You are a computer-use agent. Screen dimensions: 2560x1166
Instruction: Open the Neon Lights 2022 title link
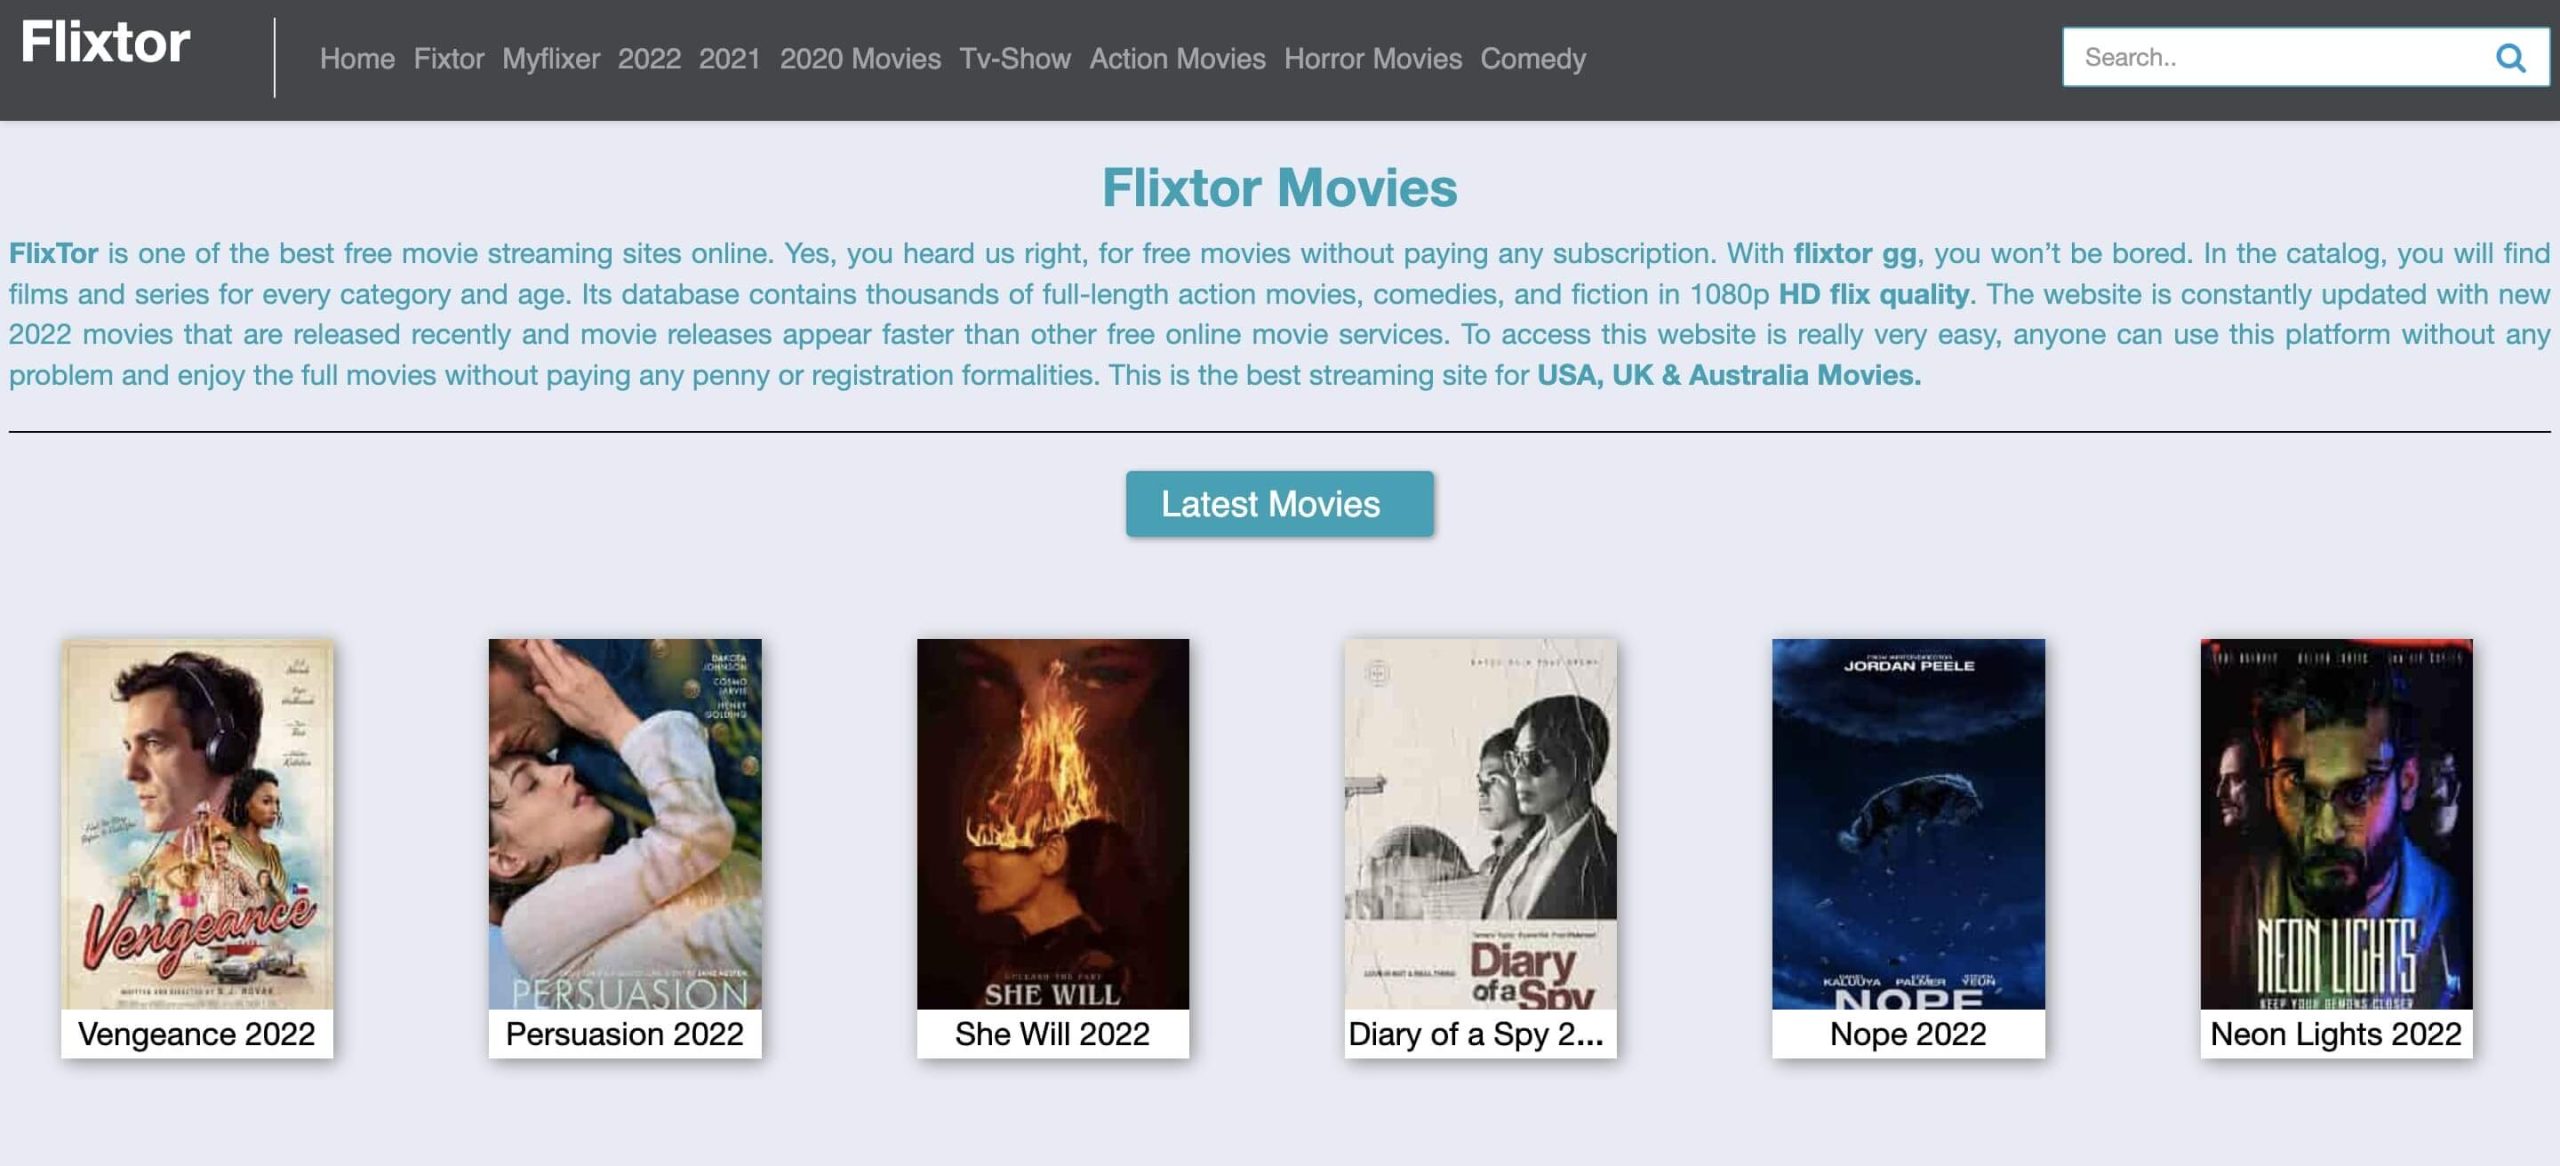point(2335,1033)
